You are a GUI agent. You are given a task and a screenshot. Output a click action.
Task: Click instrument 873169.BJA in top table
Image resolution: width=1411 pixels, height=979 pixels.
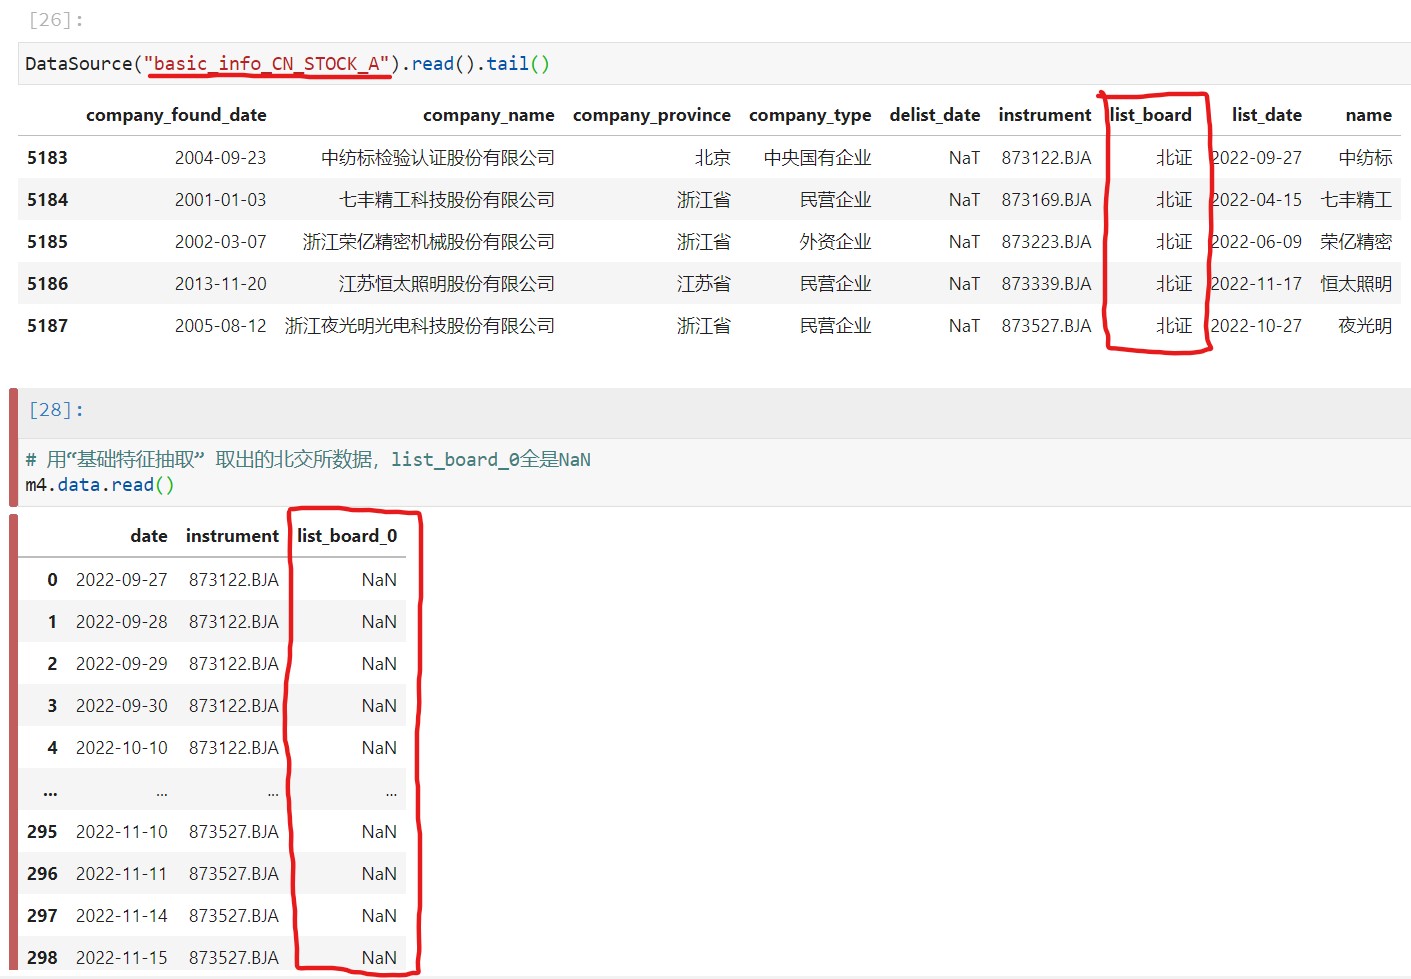pos(1047,200)
